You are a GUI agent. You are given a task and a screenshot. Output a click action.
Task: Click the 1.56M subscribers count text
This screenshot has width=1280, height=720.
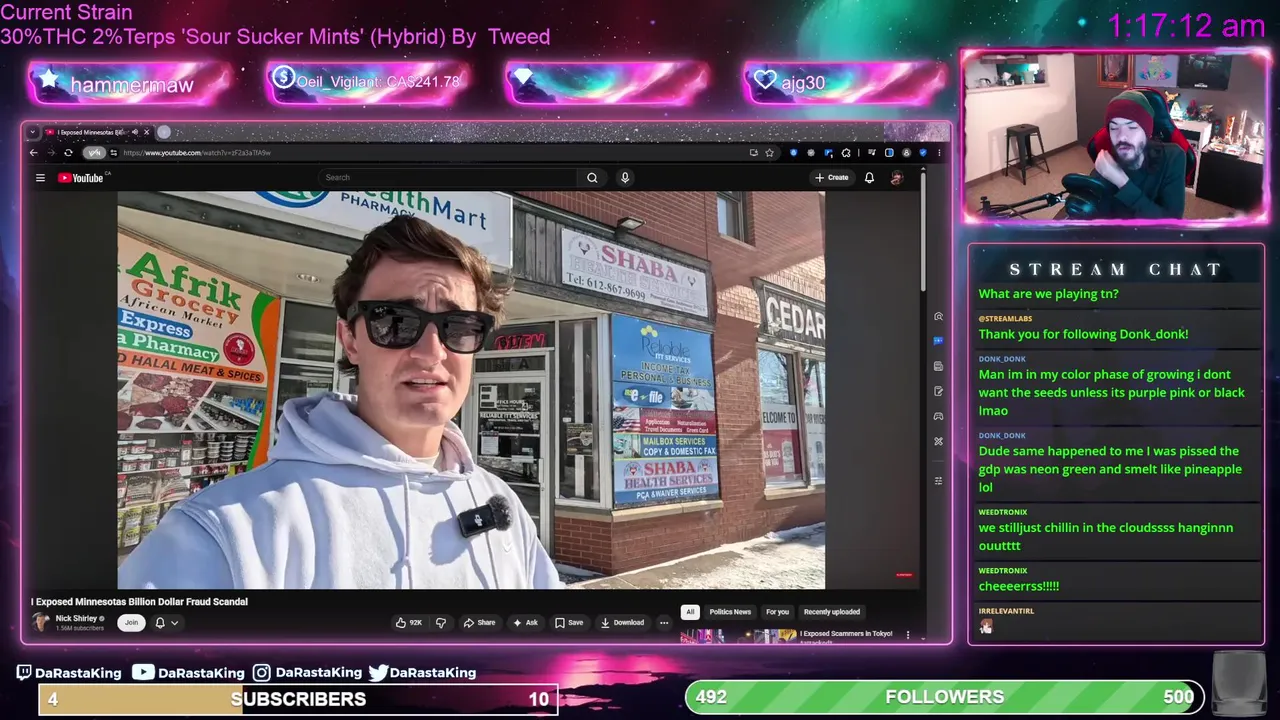point(79,628)
